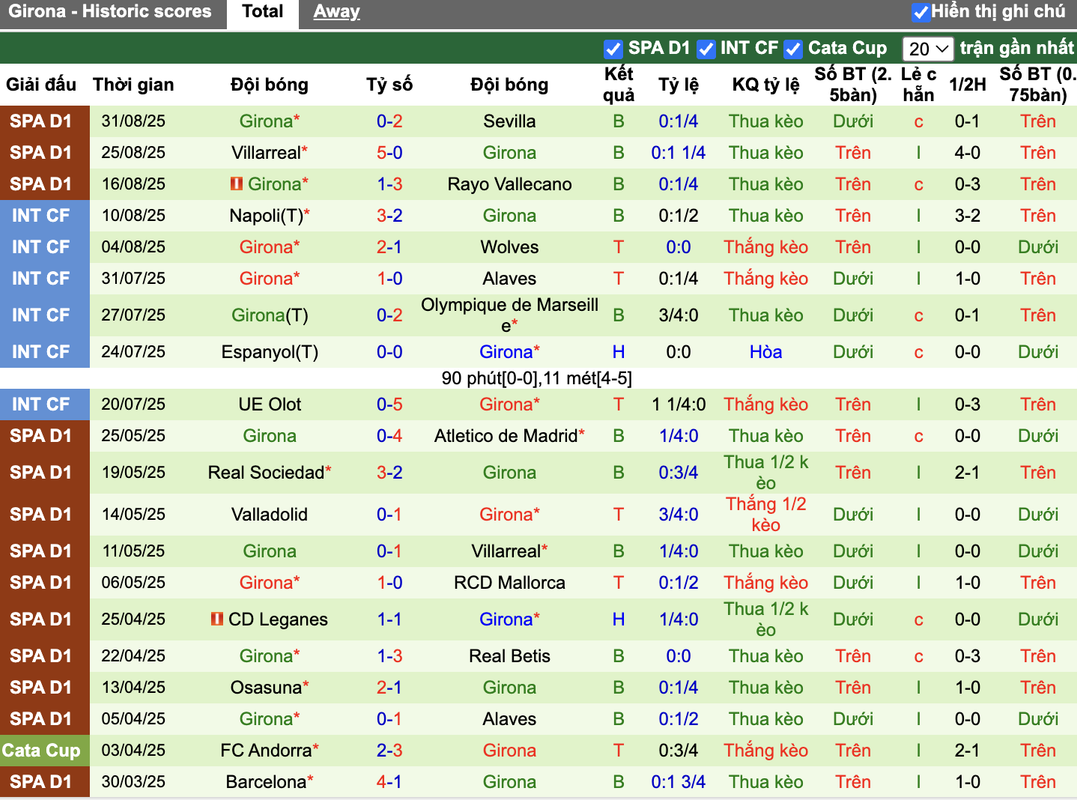The height and width of the screenshot is (800, 1077).
Task: Open Sevilla team link
Action: [509, 122]
